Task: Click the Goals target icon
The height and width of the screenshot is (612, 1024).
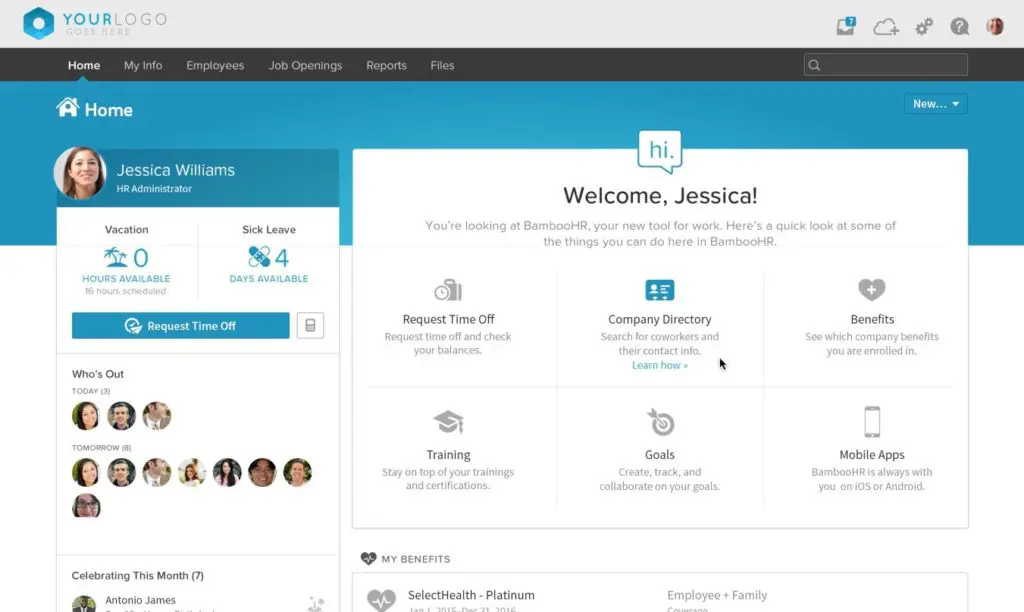Action: tap(660, 423)
